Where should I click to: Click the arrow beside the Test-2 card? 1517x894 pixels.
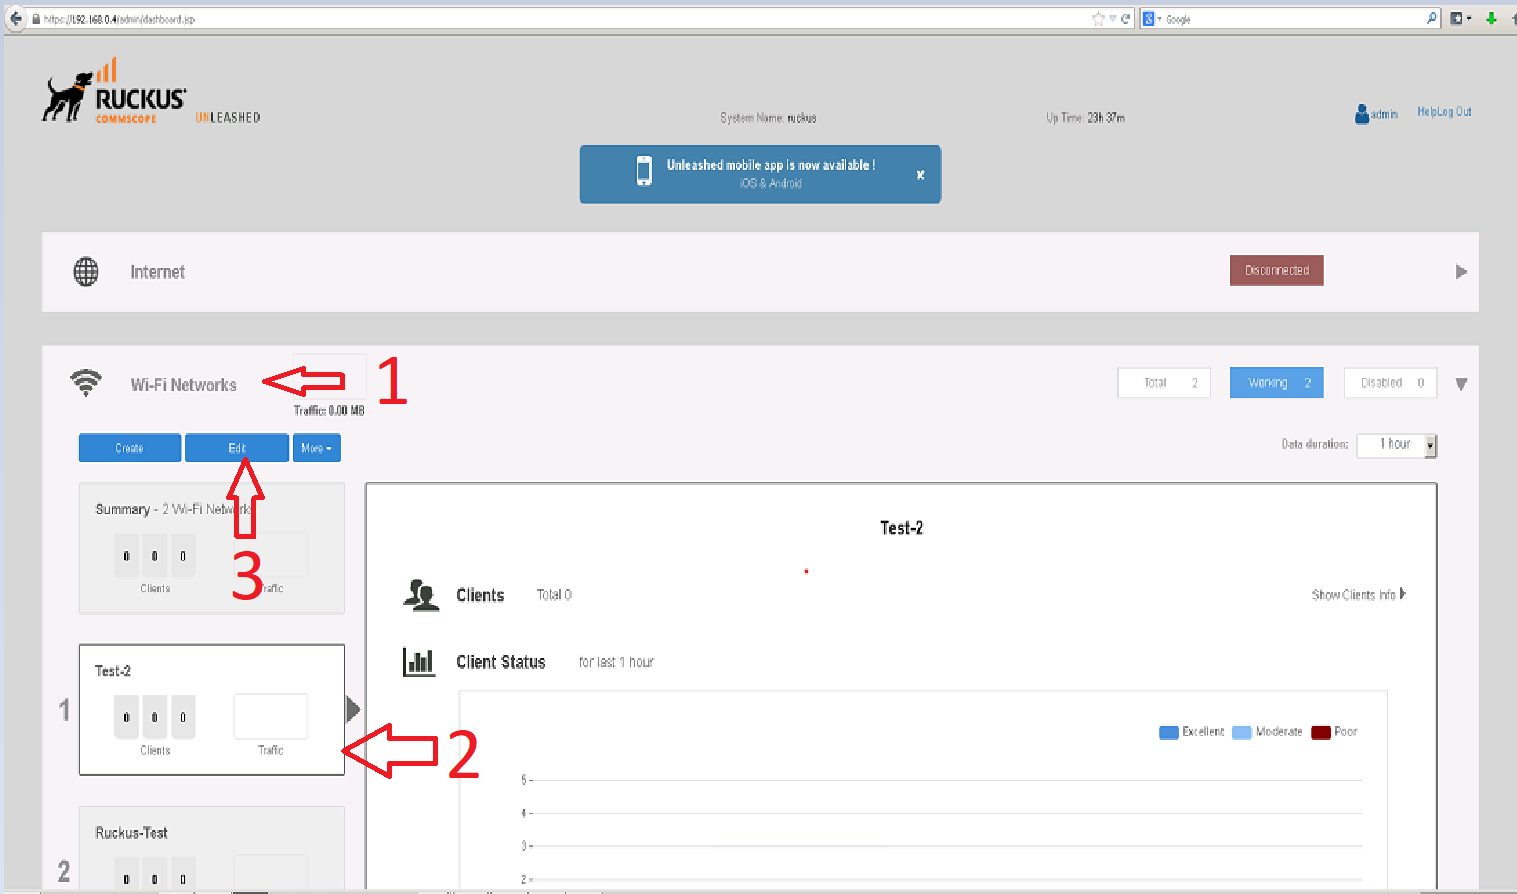click(x=353, y=709)
